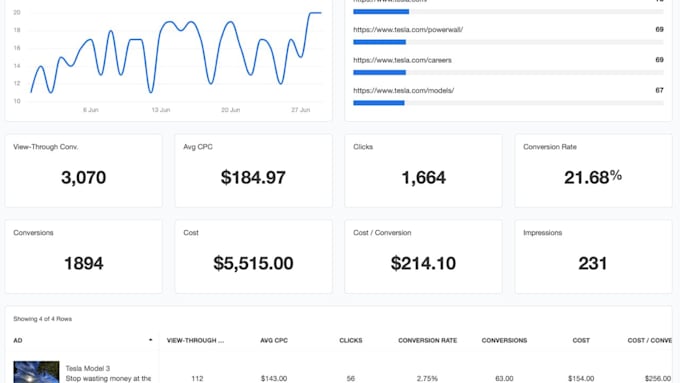Click the View-Through Conv. card value 3,070

[83, 177]
